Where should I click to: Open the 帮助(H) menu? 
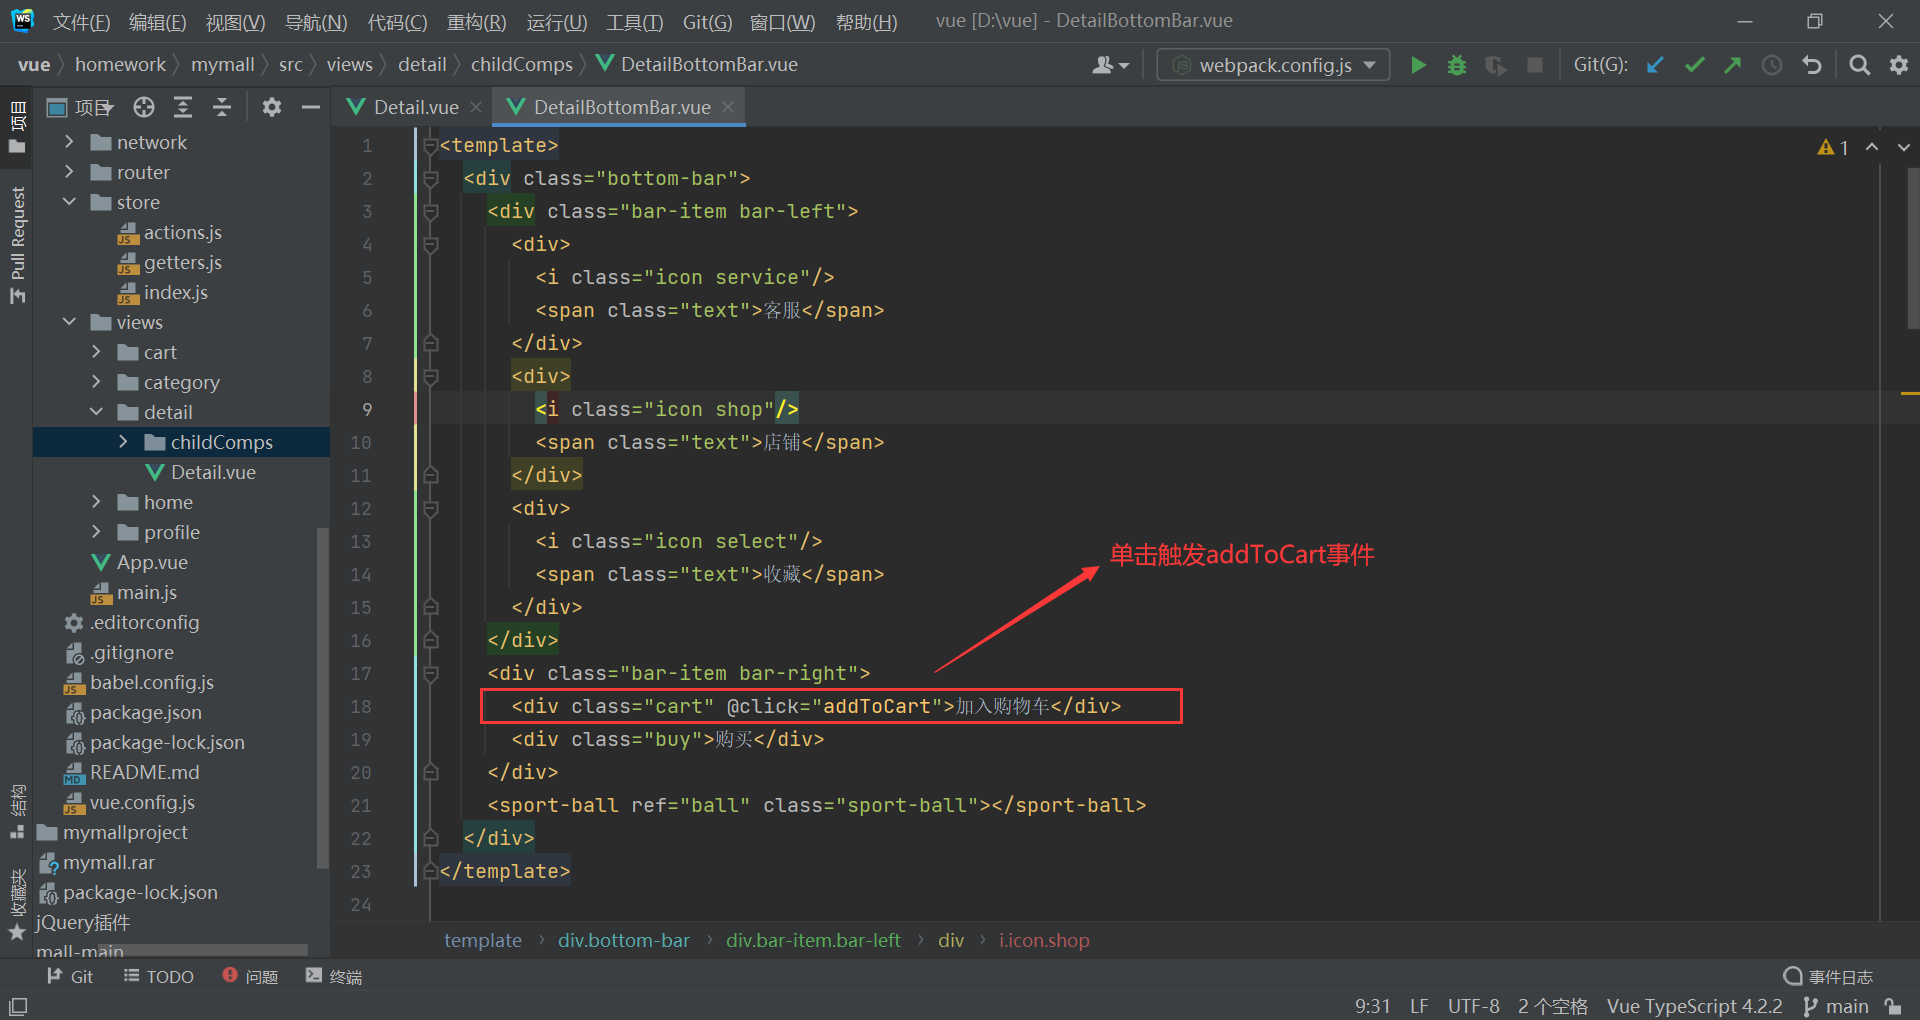pos(866,22)
